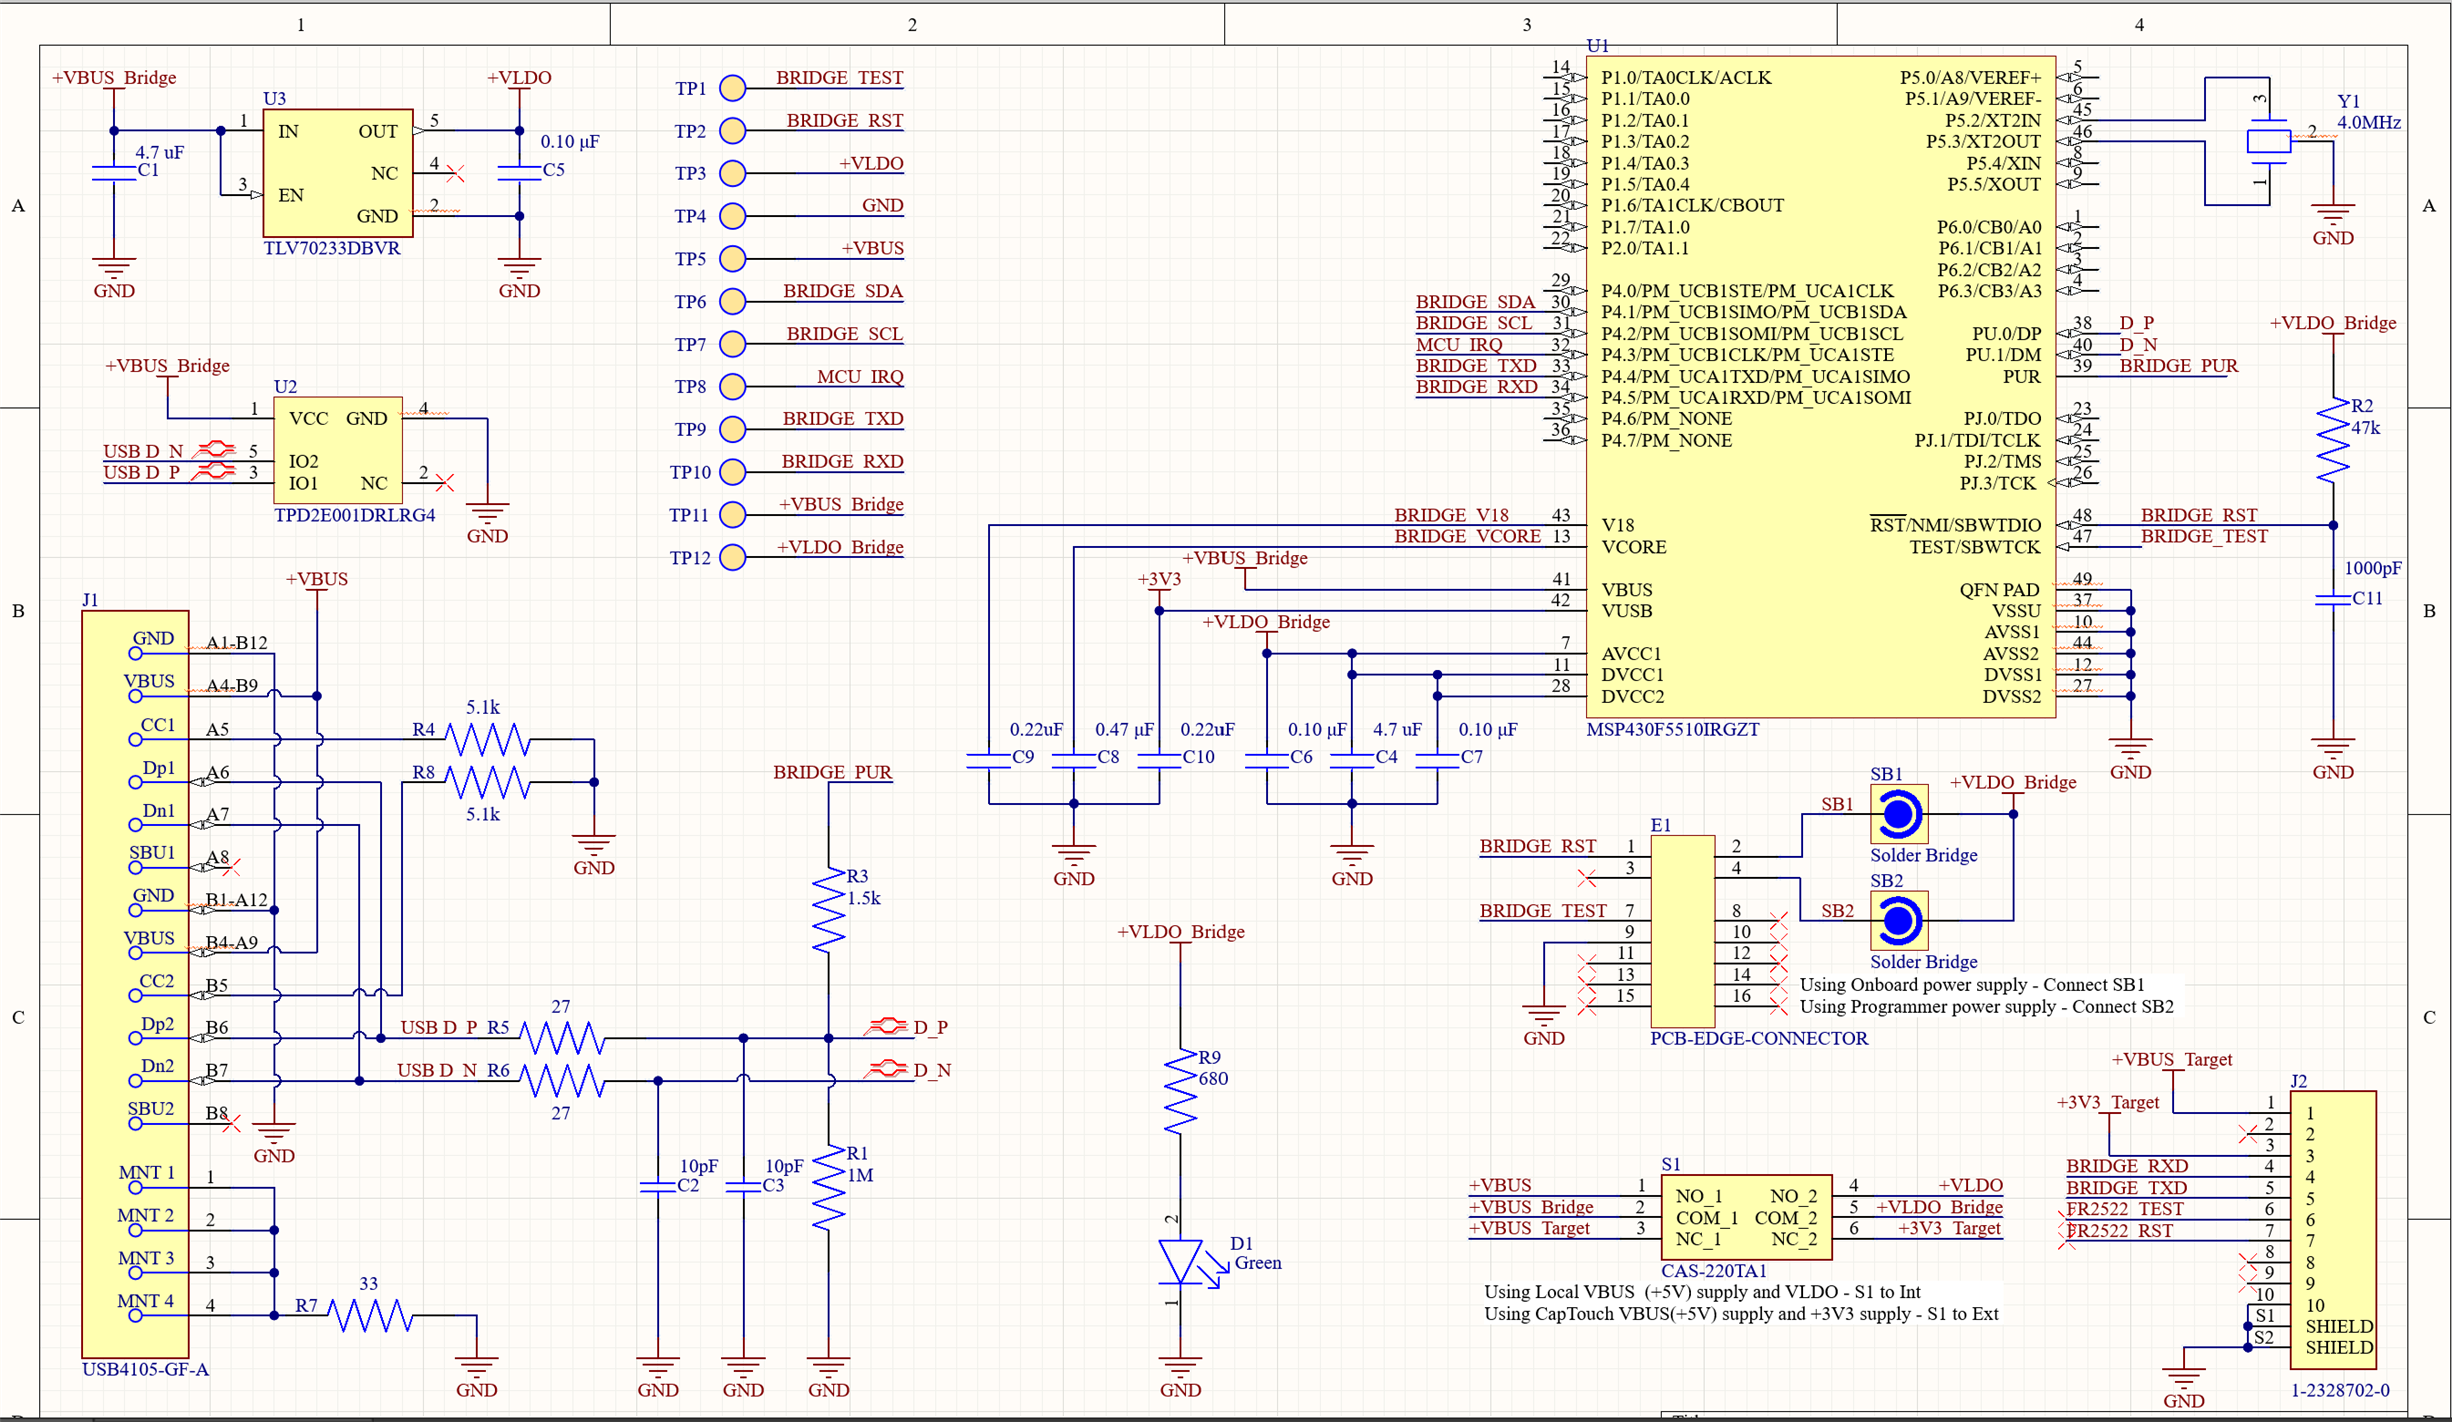
Task: Click the U1 MSP430 microcontroller body
Action: point(1821,387)
